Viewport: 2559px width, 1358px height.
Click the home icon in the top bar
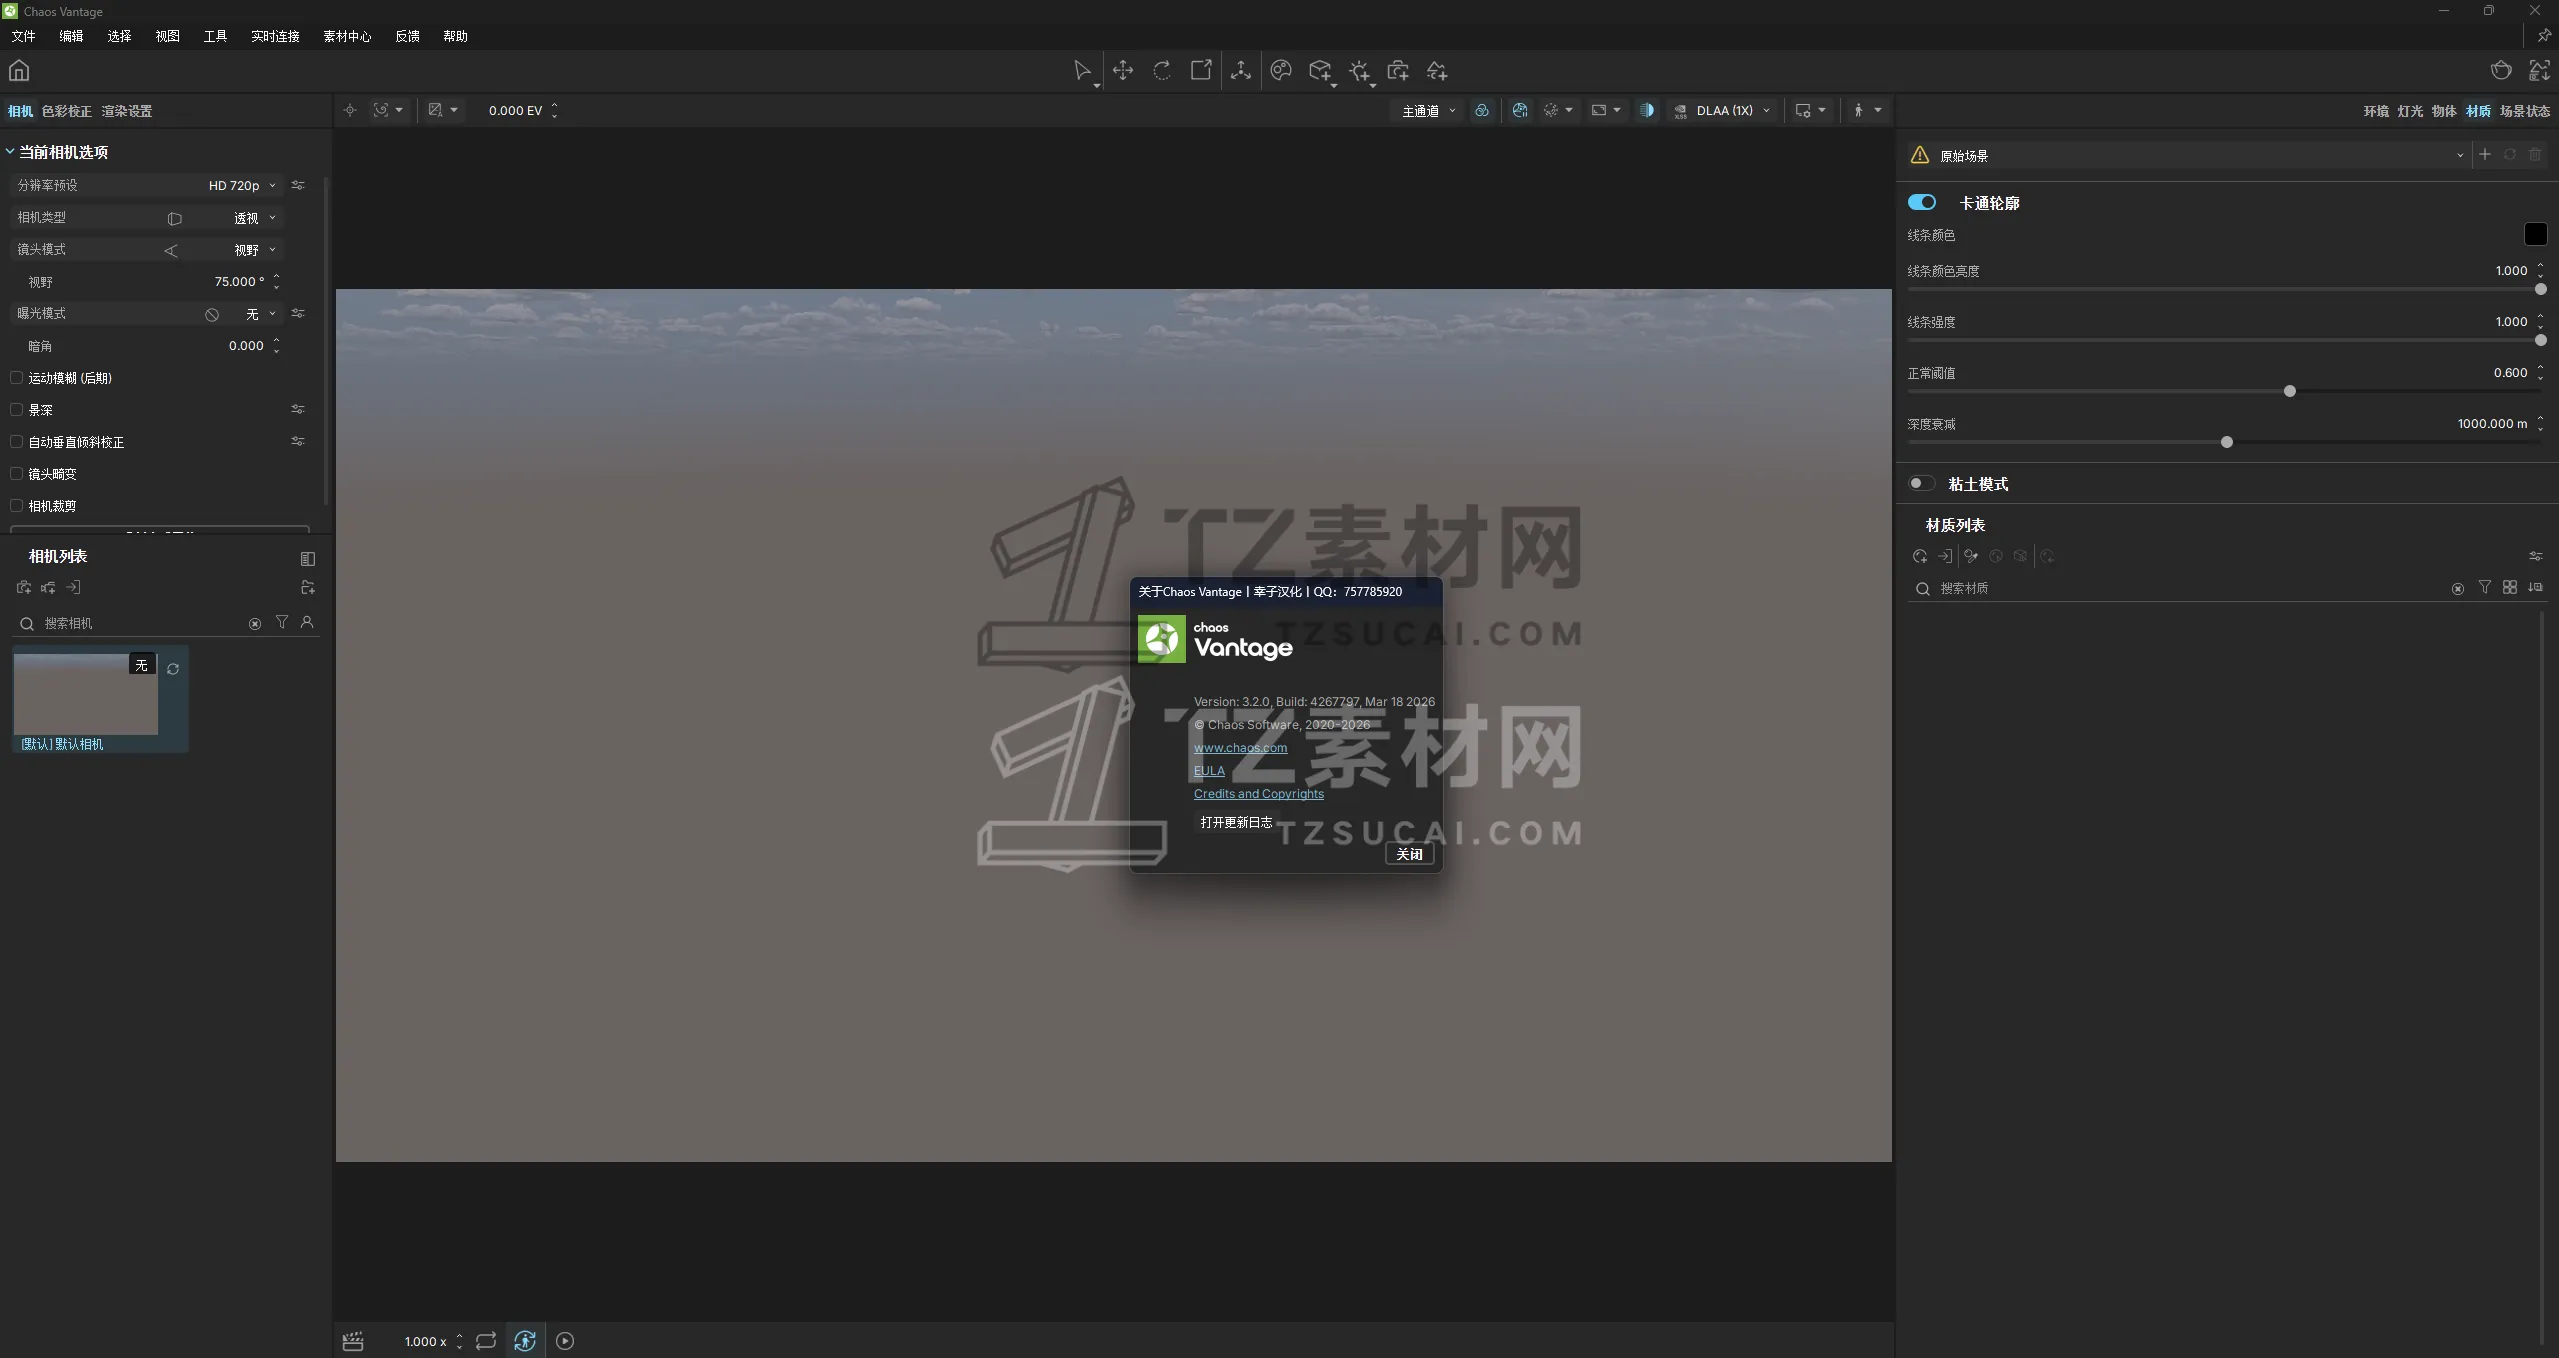(18, 71)
